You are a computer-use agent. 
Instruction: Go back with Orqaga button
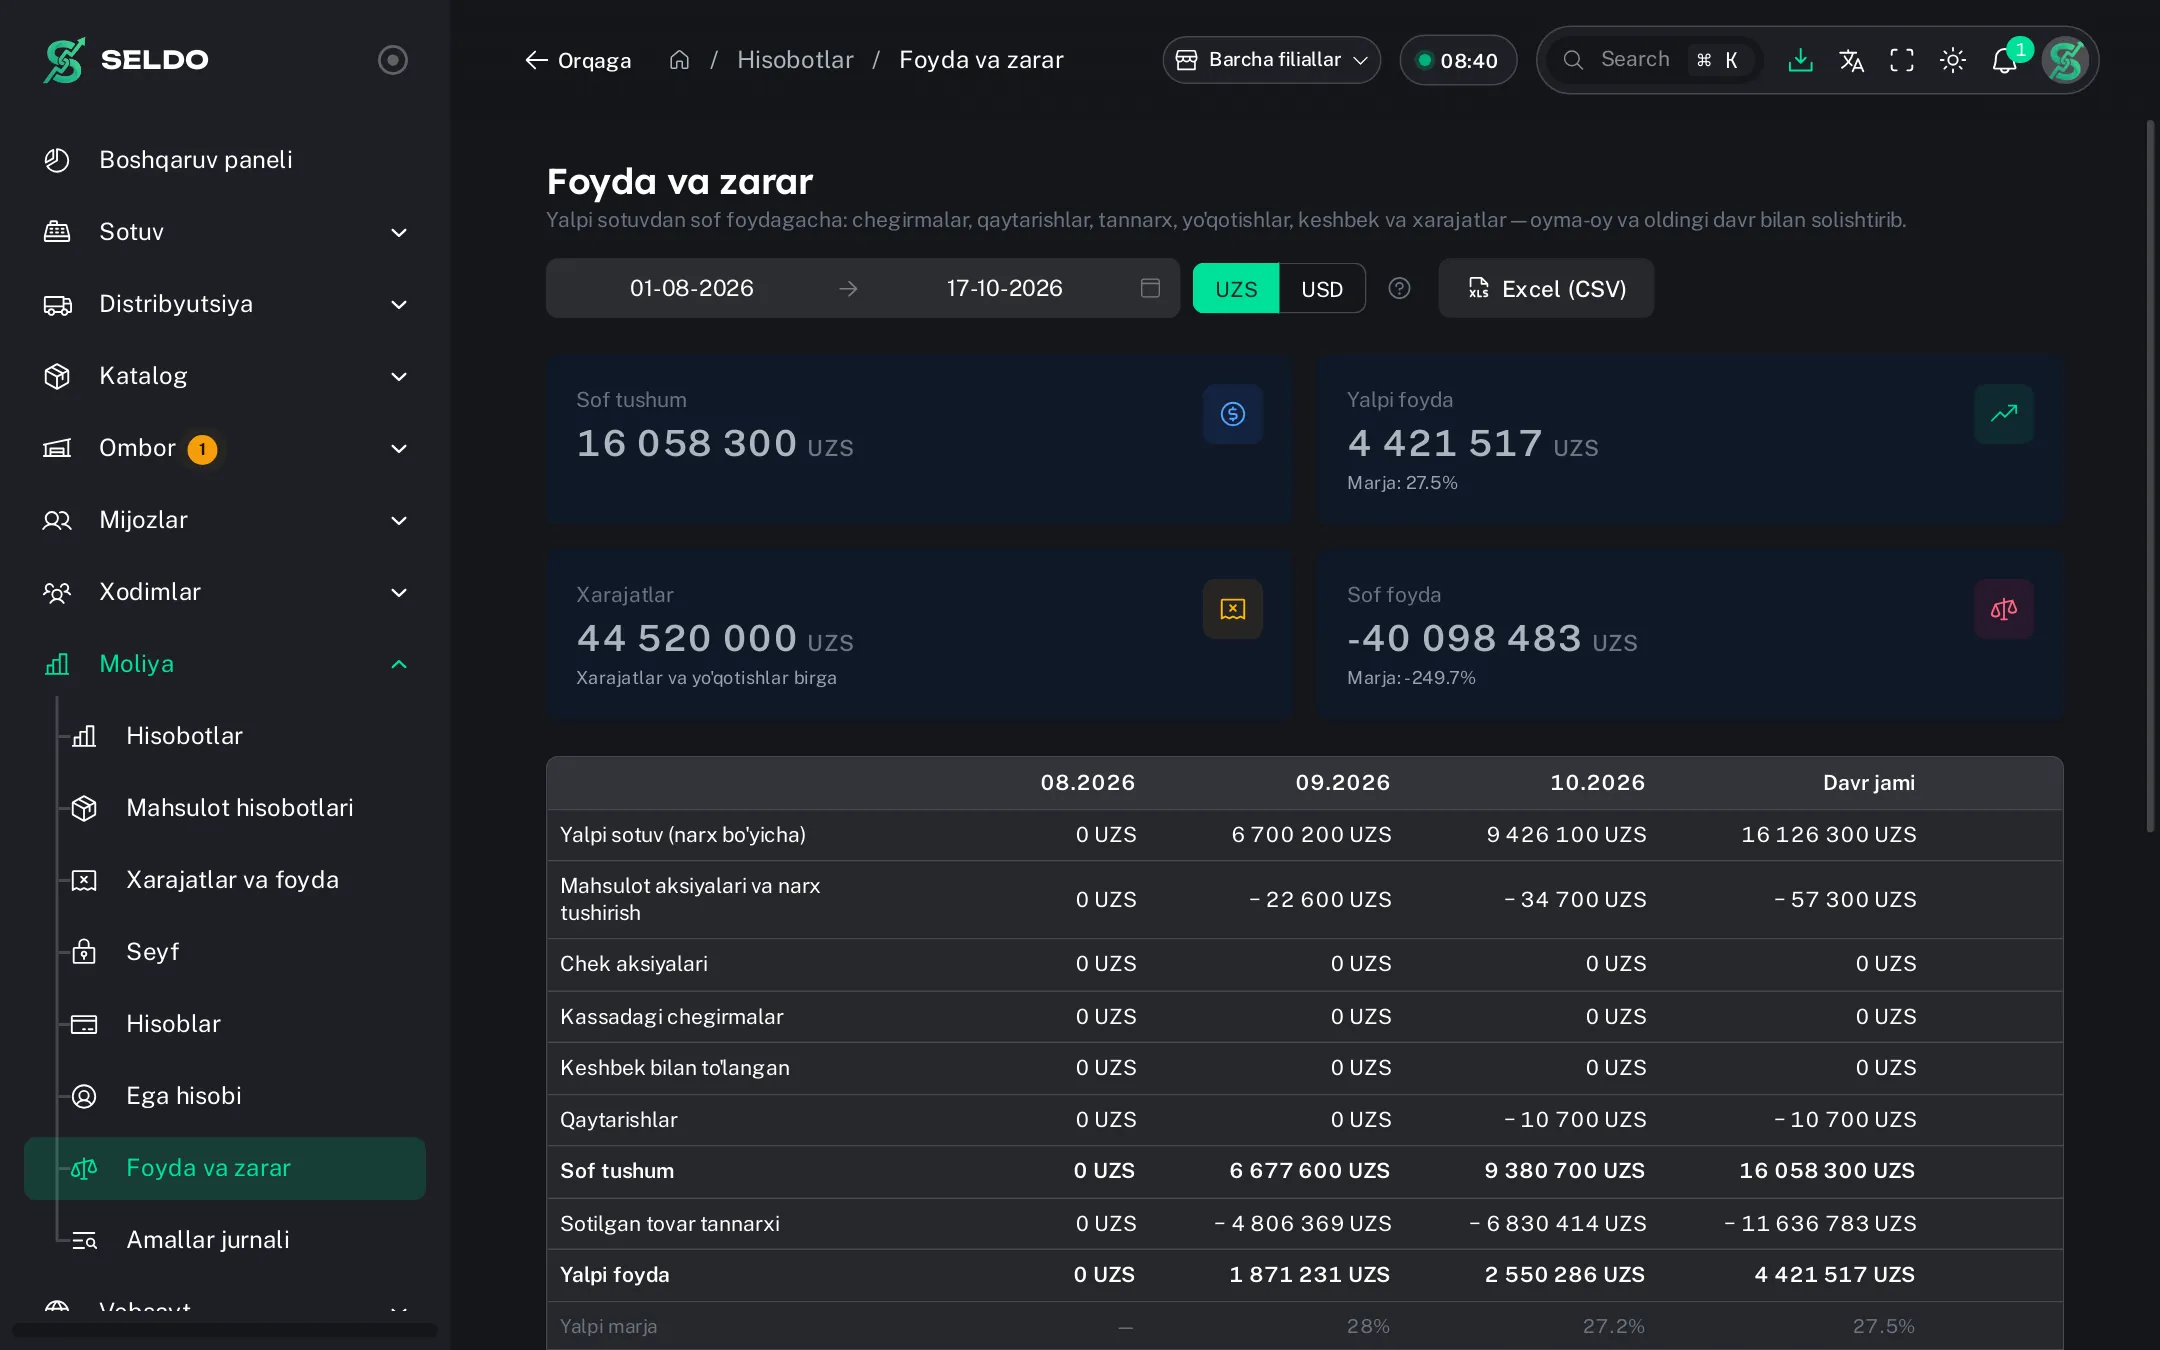point(578,60)
